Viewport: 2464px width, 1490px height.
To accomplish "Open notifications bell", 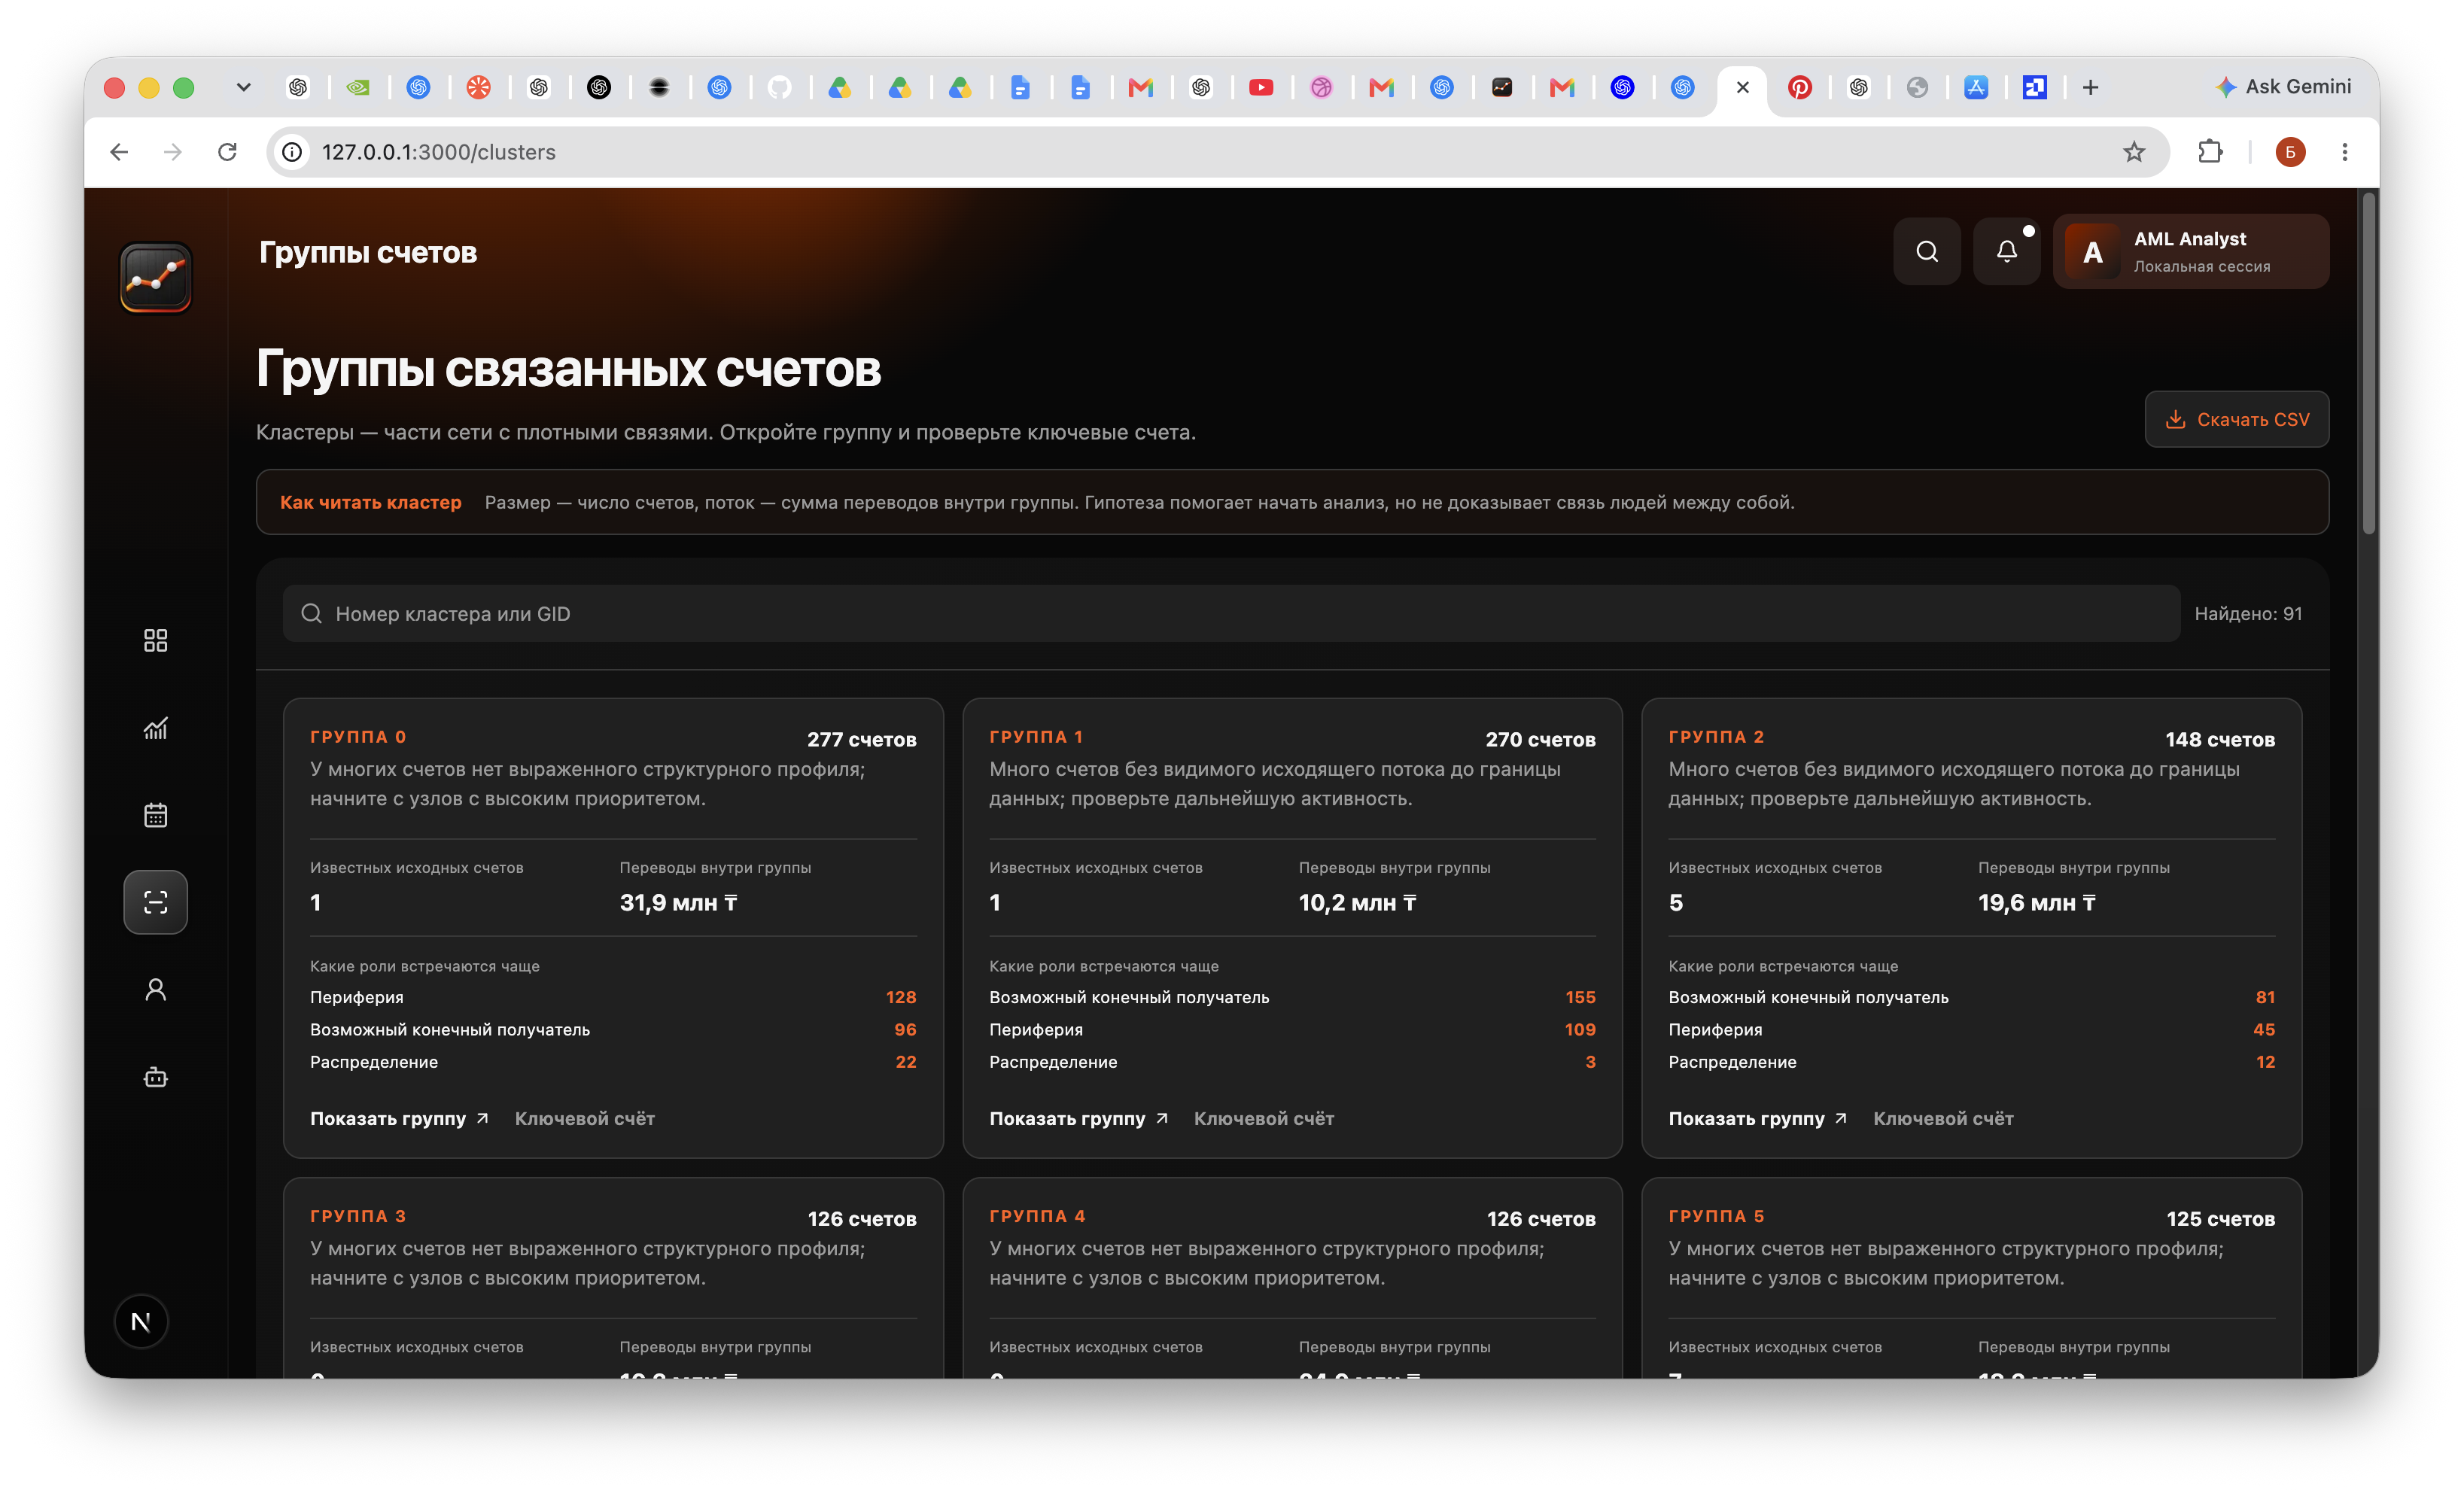I will [x=2006, y=251].
